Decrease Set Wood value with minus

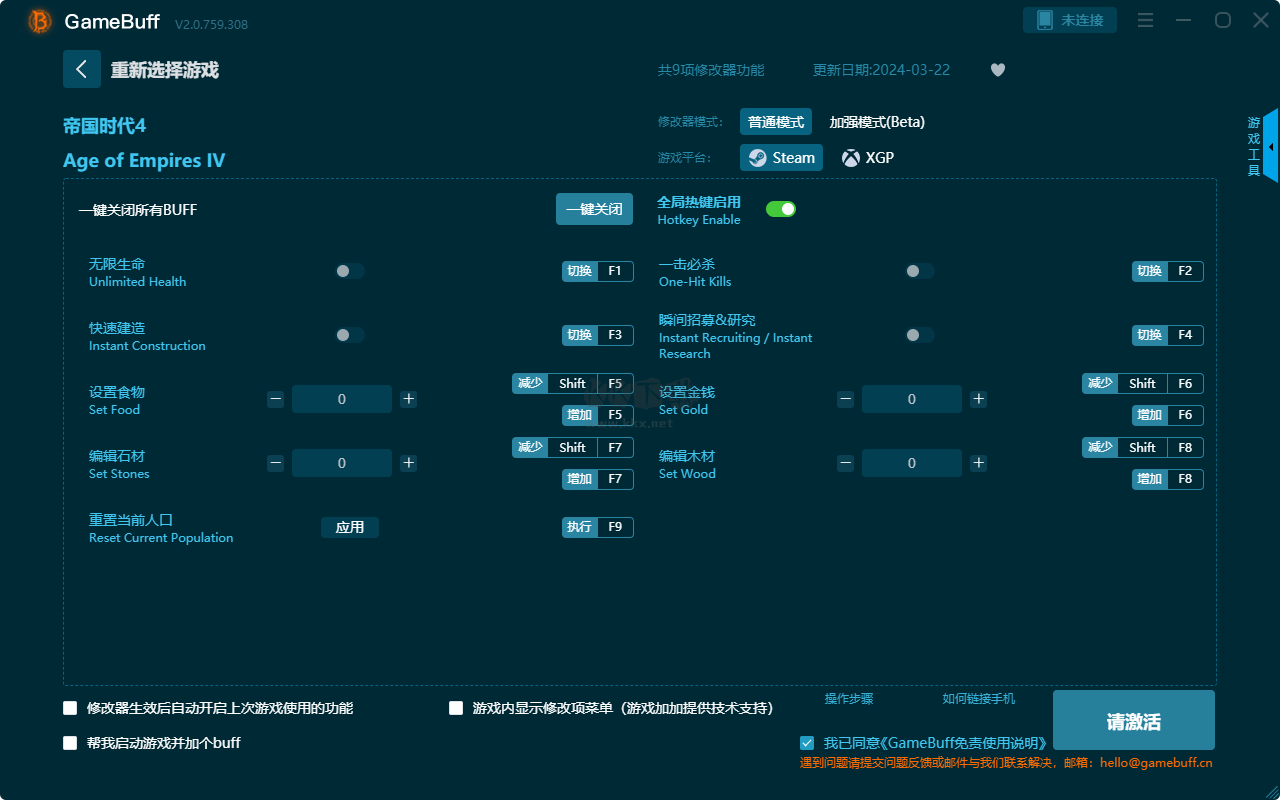click(845, 463)
